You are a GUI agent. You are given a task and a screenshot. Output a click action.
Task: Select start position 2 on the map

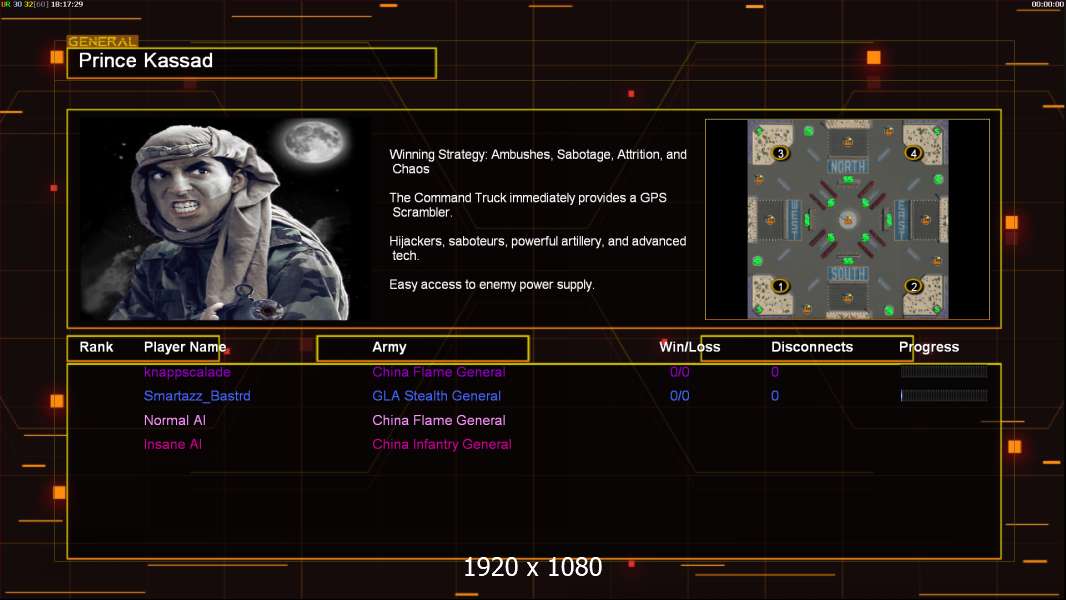point(913,286)
